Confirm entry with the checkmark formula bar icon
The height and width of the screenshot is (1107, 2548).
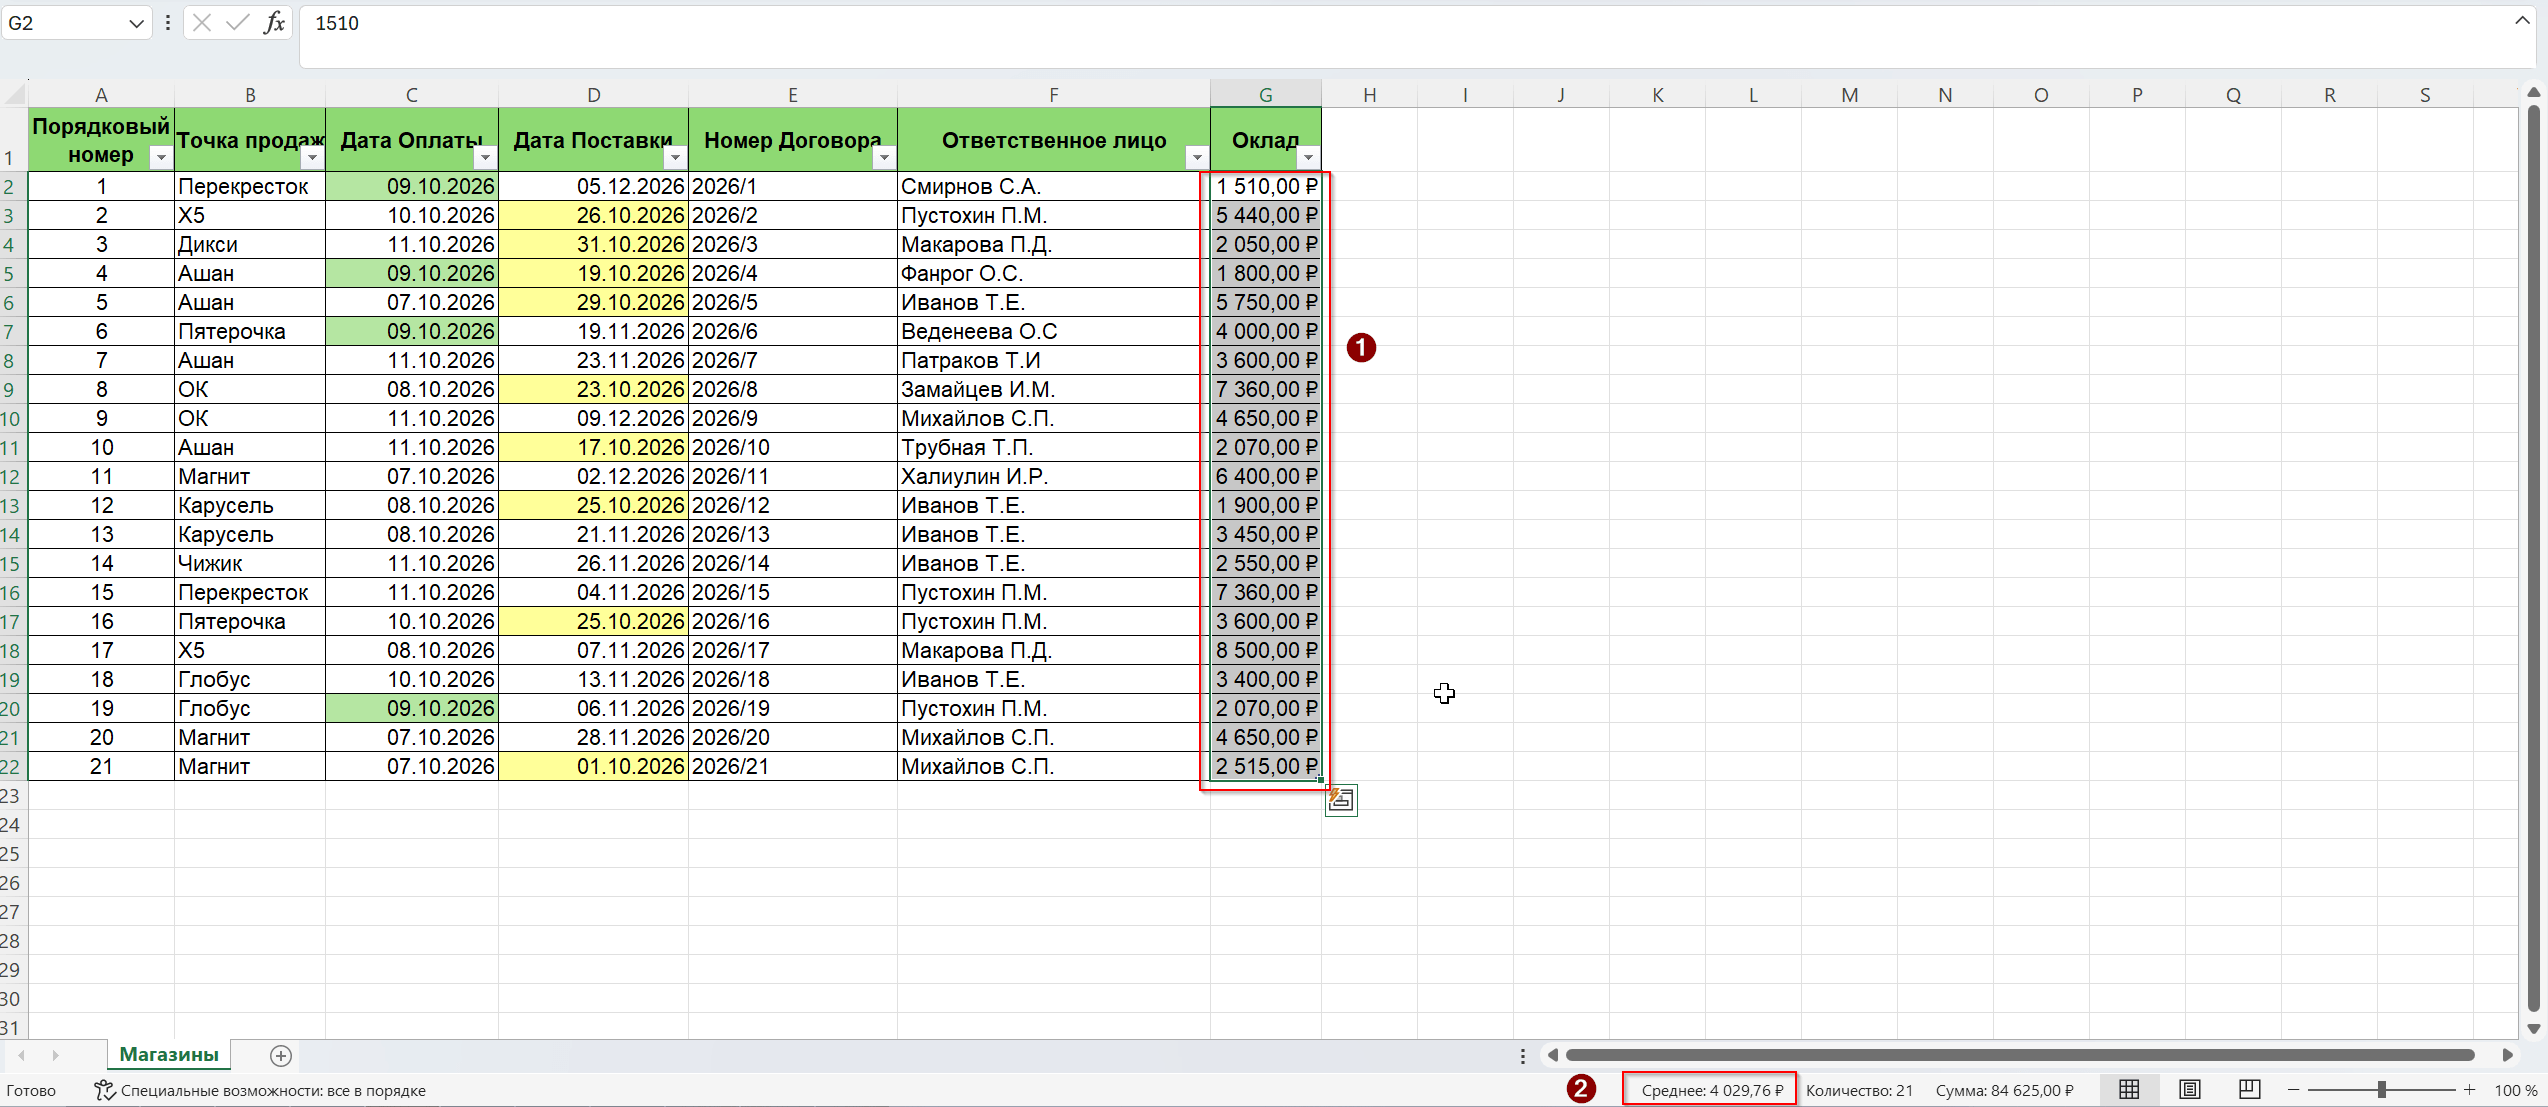pos(237,23)
